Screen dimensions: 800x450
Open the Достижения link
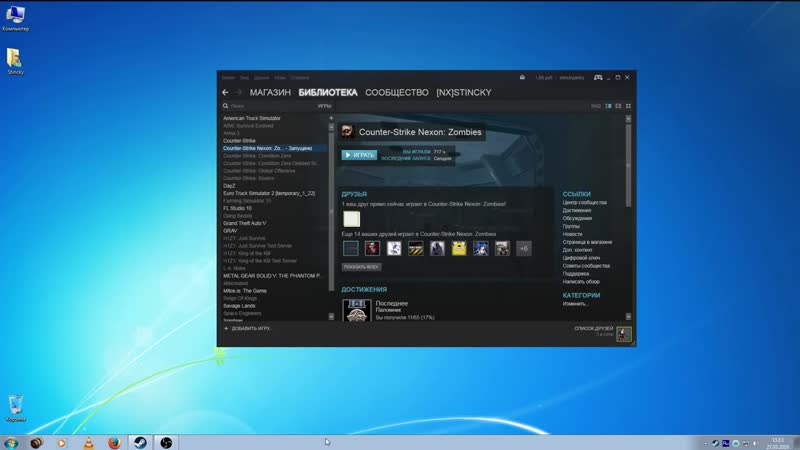577,210
